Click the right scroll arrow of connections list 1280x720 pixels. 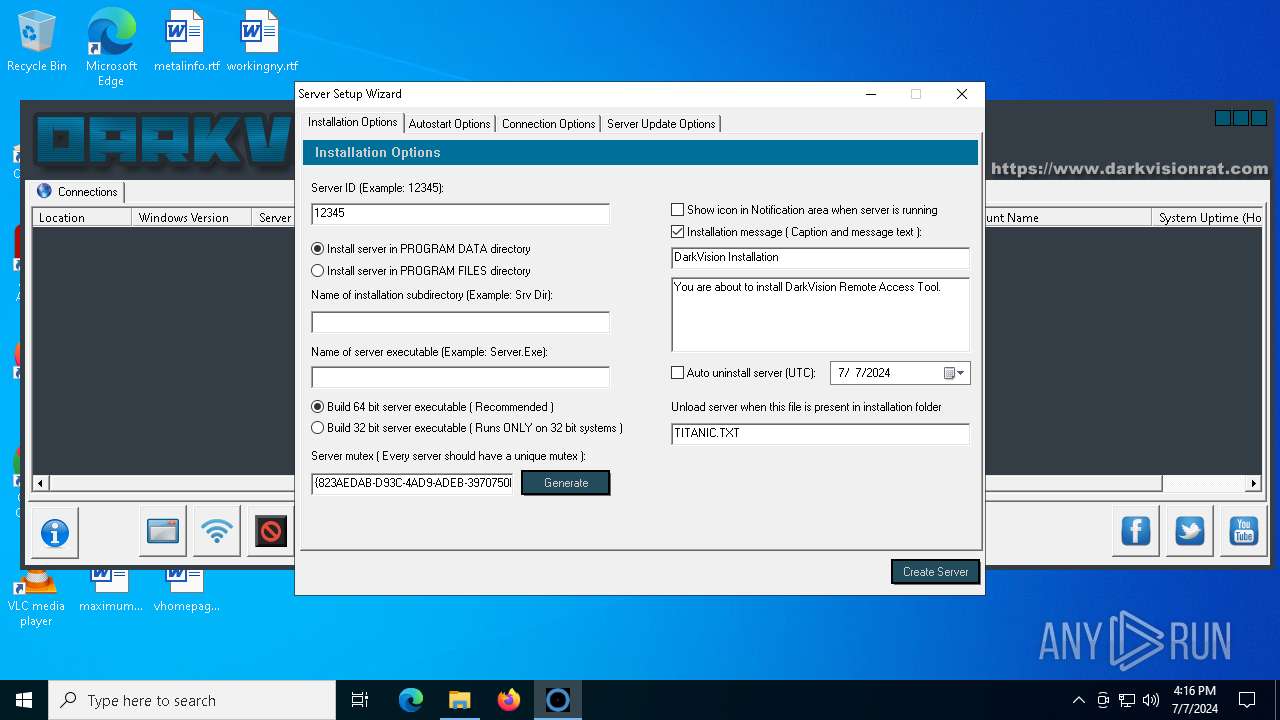pos(1253,484)
